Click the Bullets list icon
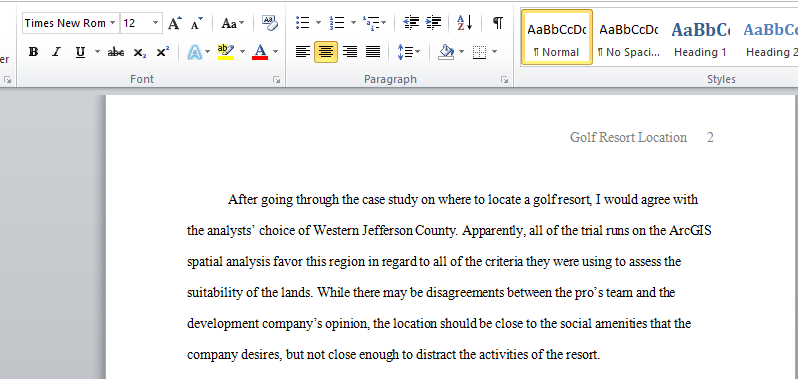The width and height of the screenshot is (798, 379). pyautogui.click(x=303, y=23)
